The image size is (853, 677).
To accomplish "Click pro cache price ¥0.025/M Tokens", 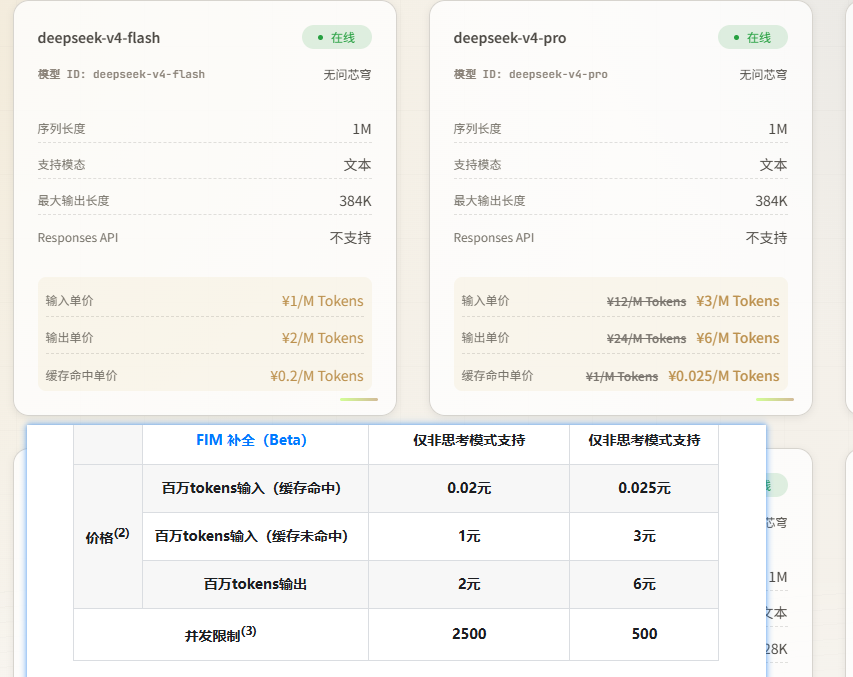I will click(x=724, y=376).
